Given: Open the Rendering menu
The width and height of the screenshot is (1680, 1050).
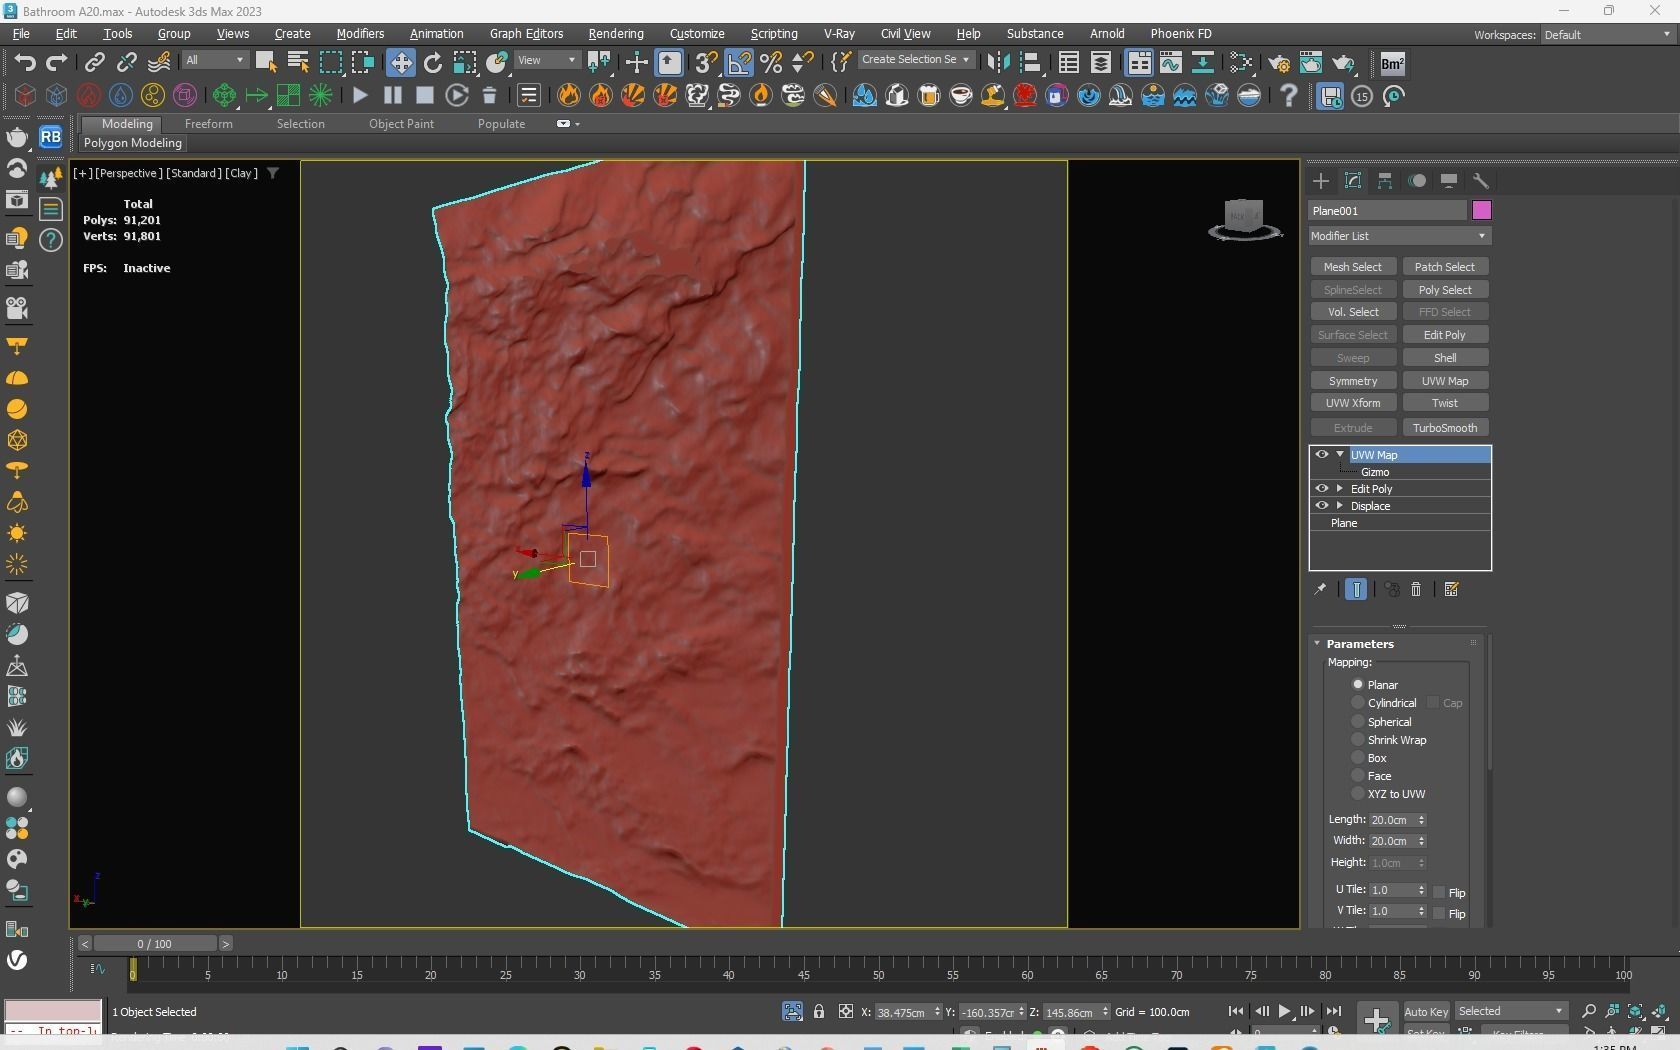Looking at the screenshot, I should point(615,34).
